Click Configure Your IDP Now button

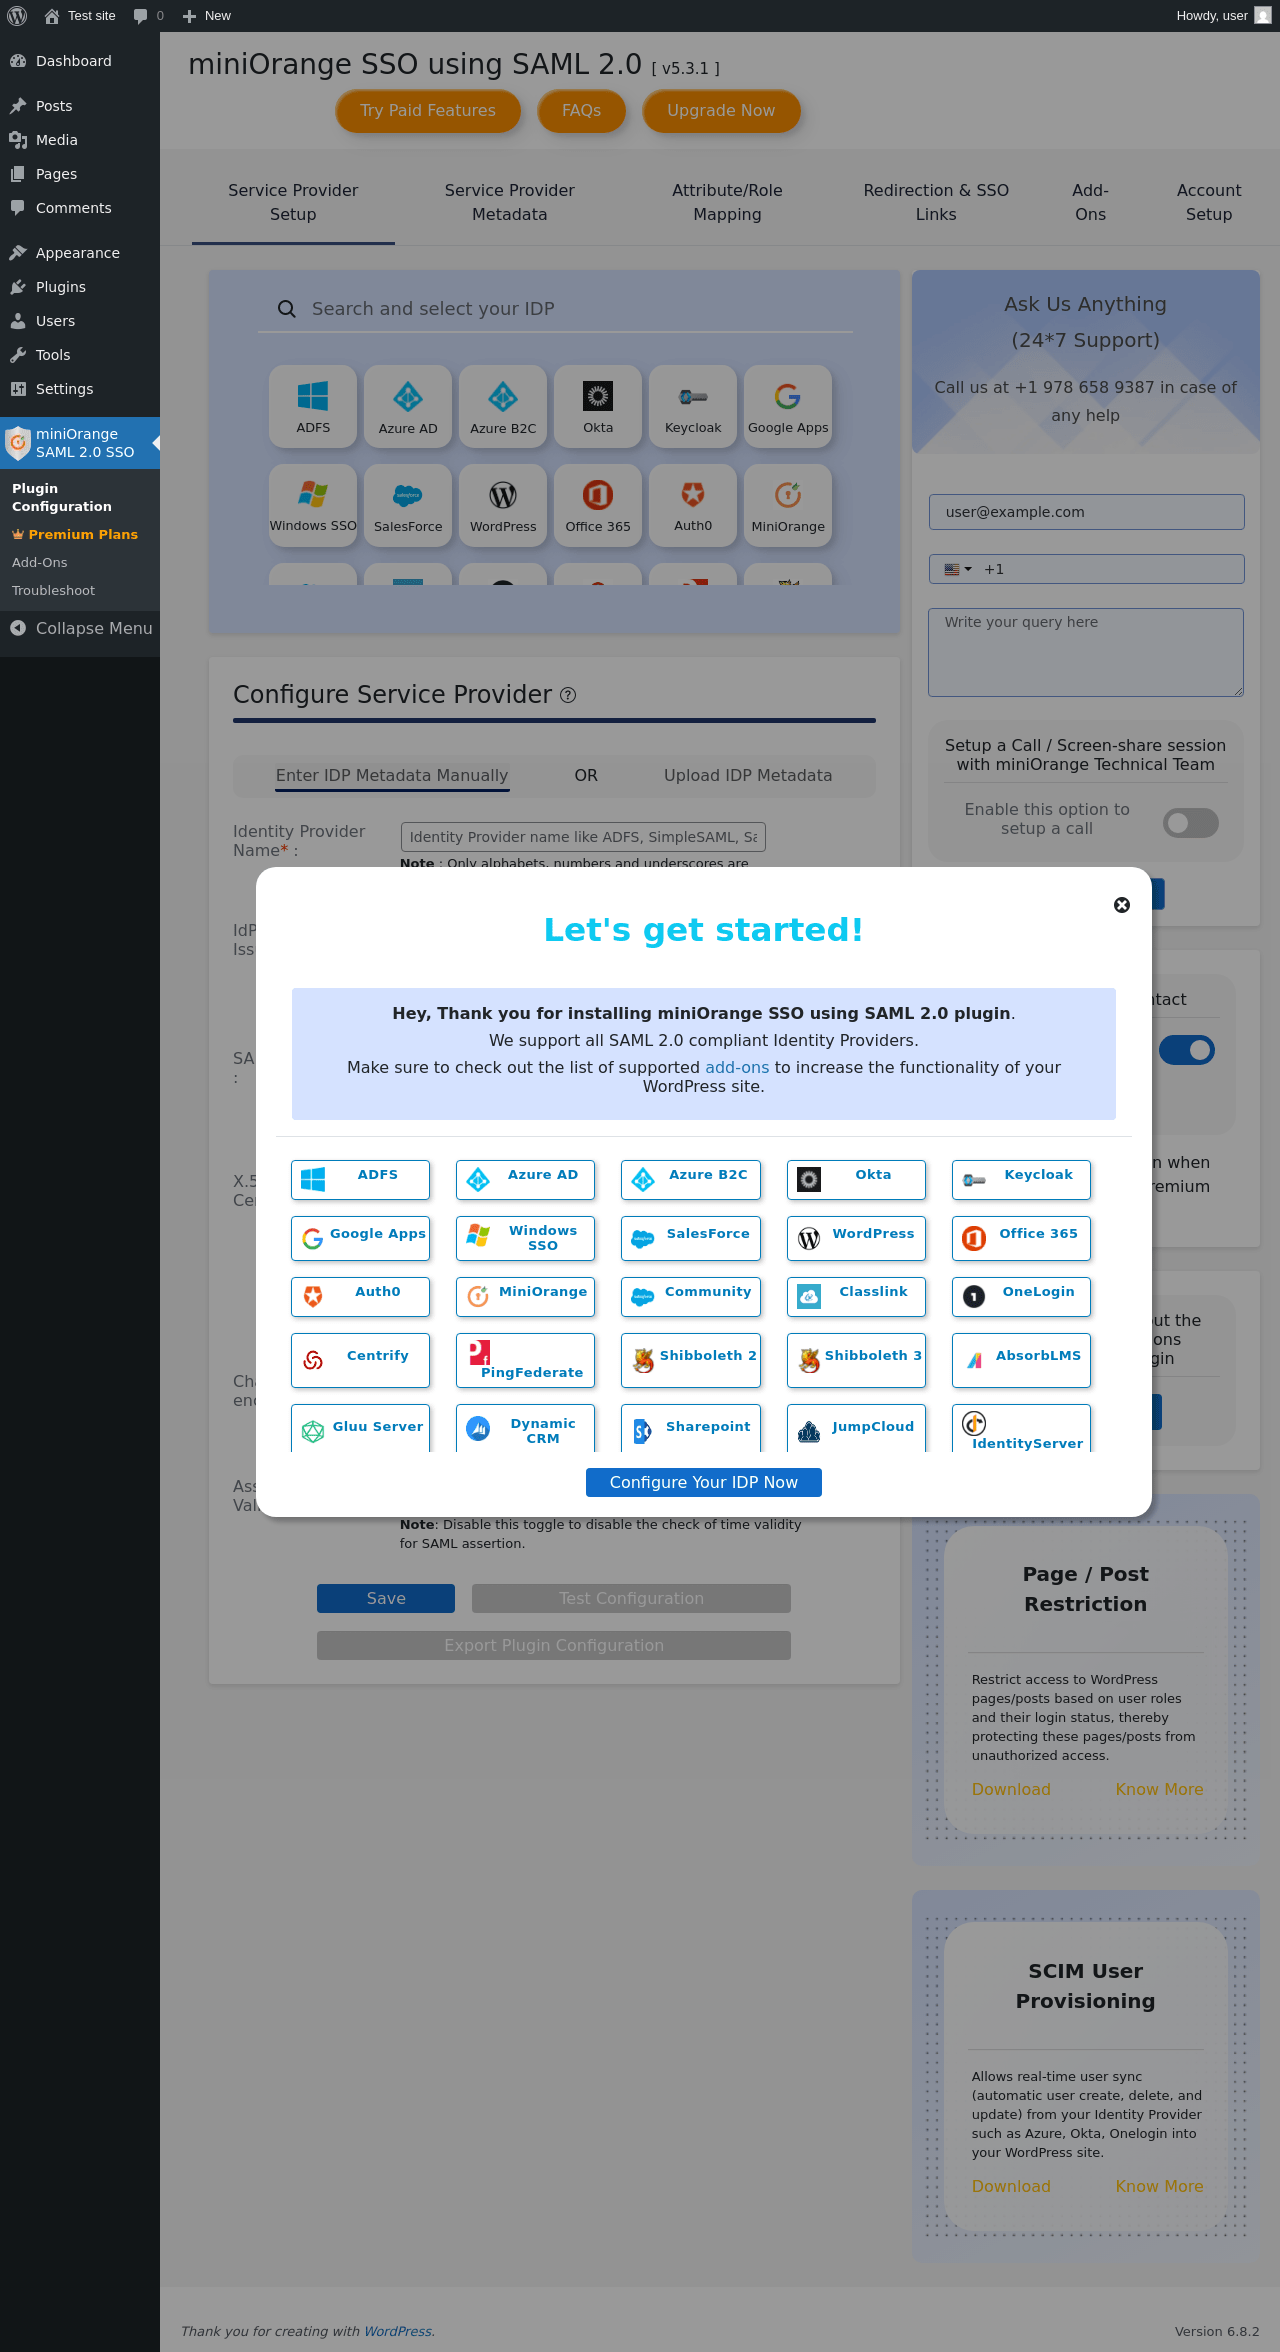[x=703, y=1482]
